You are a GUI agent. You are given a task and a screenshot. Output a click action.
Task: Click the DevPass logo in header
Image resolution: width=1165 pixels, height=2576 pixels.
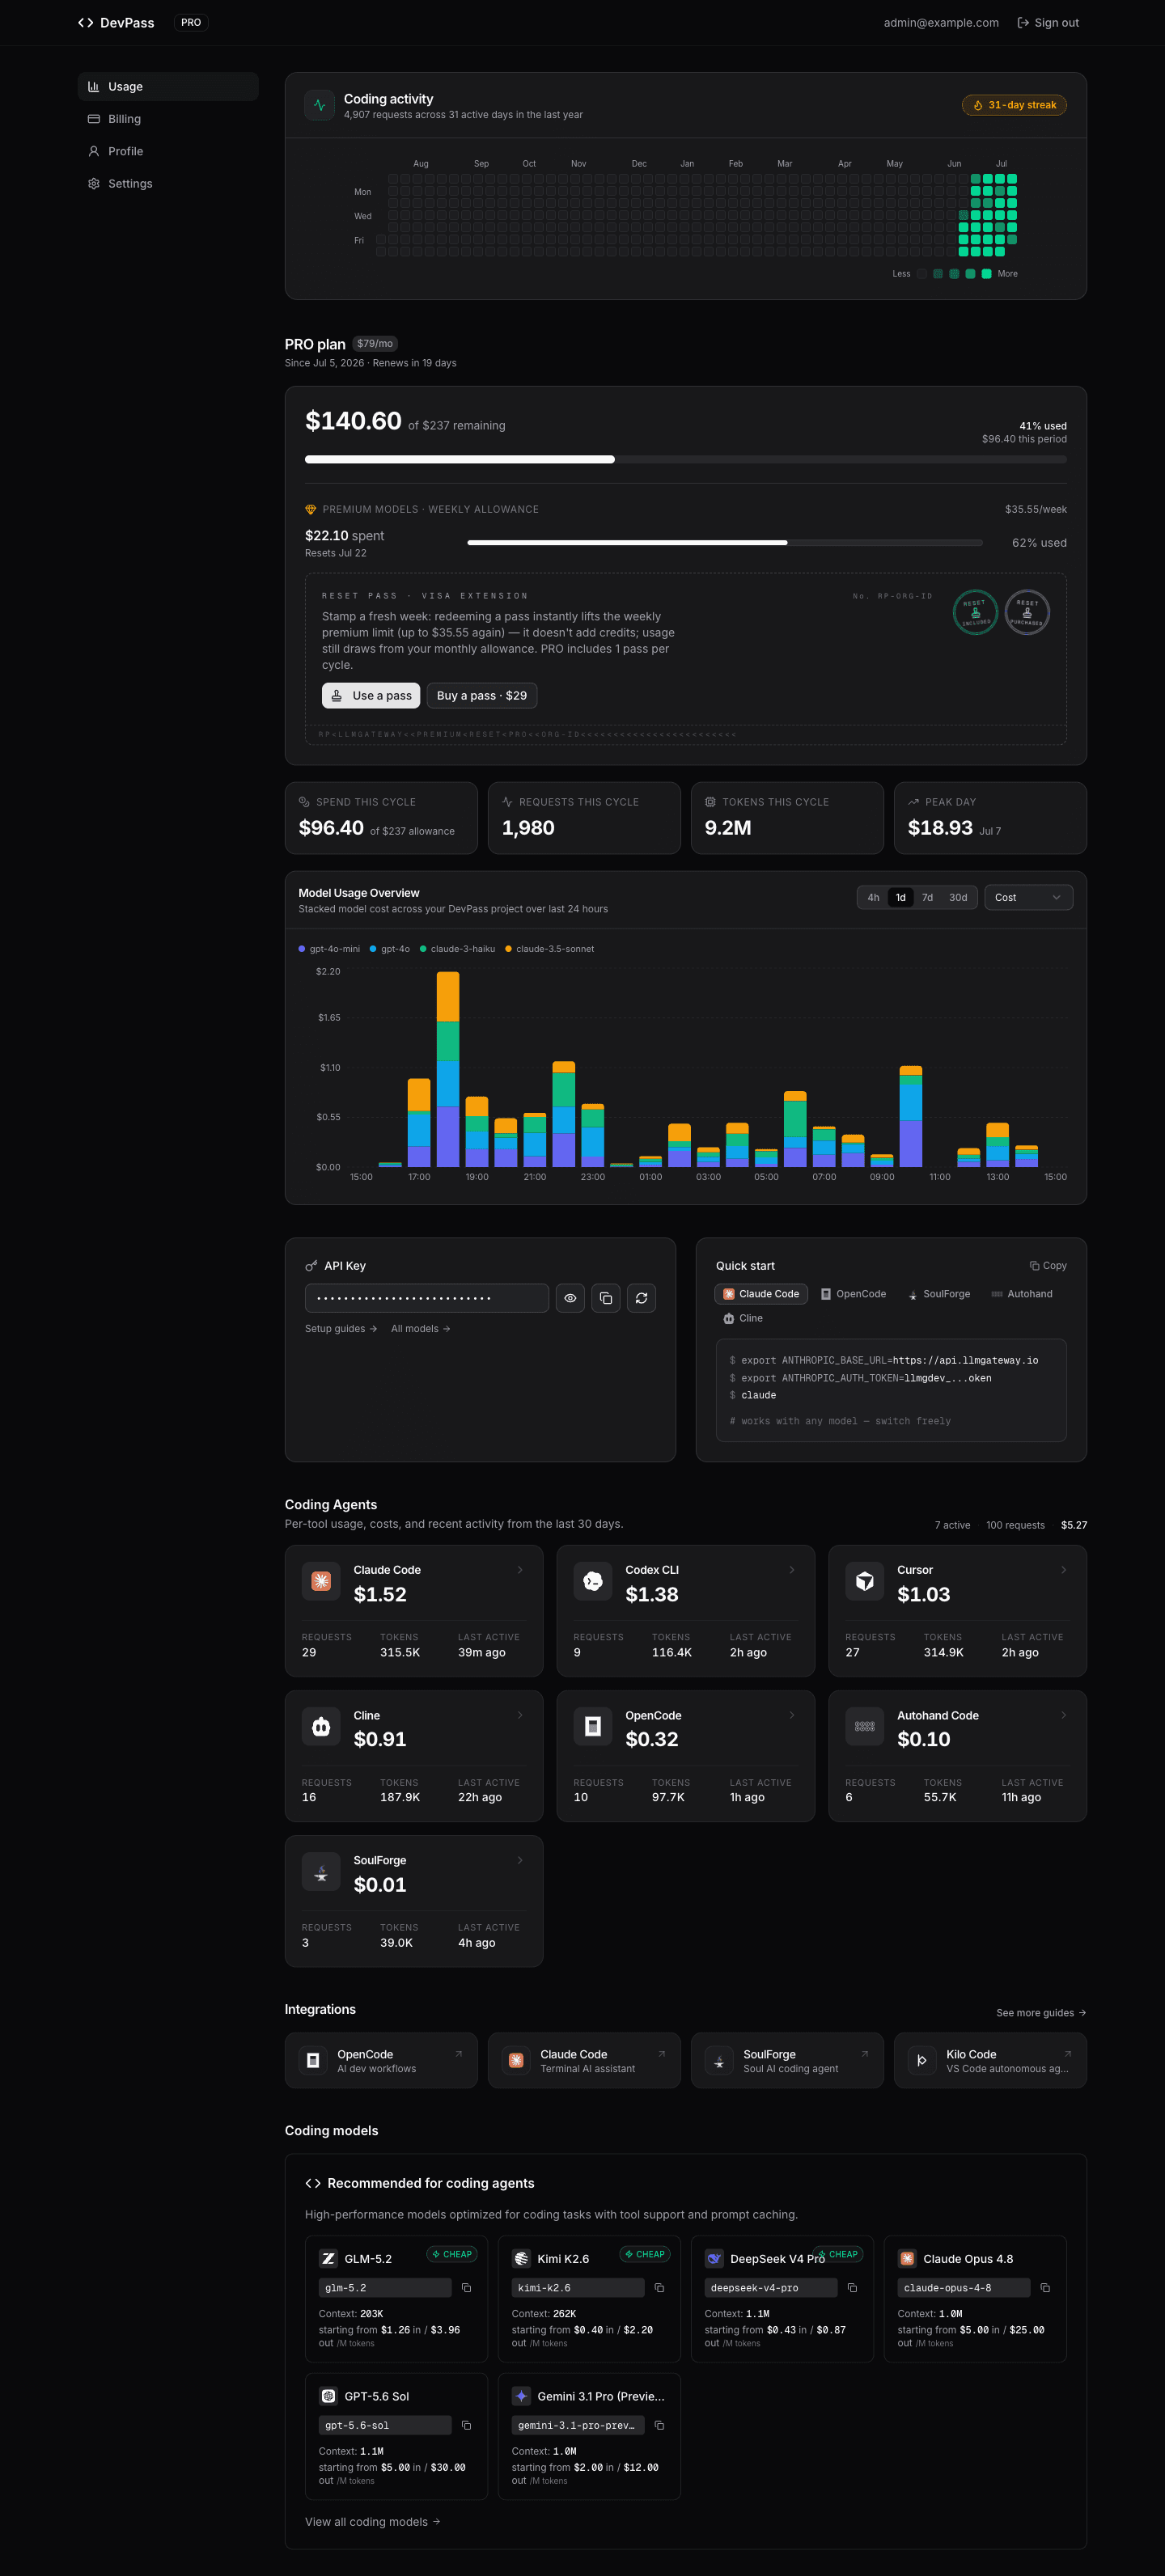coord(116,22)
